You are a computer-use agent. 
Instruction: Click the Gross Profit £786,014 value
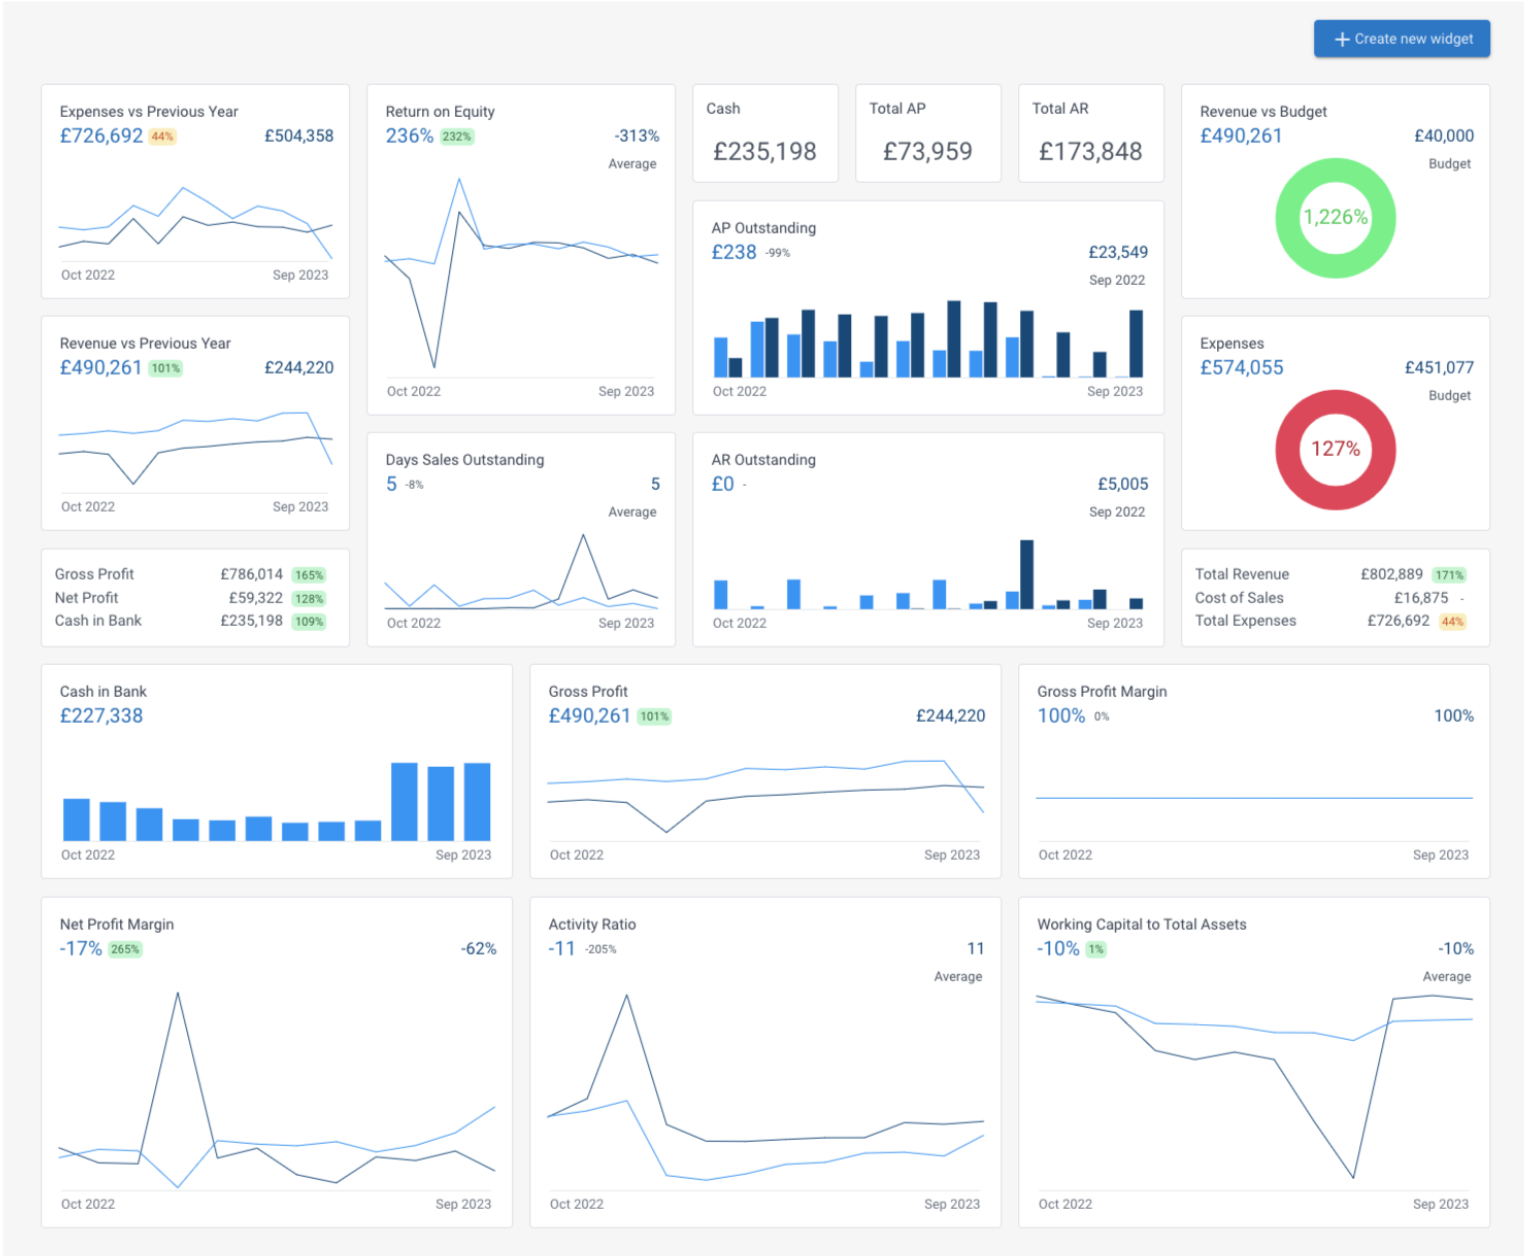(251, 574)
